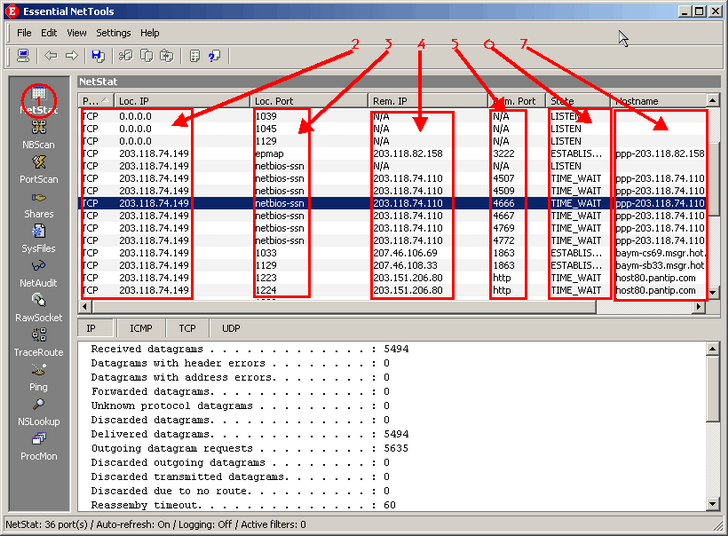Open the TraceRoute tool
The height and width of the screenshot is (536, 728).
[x=39, y=343]
